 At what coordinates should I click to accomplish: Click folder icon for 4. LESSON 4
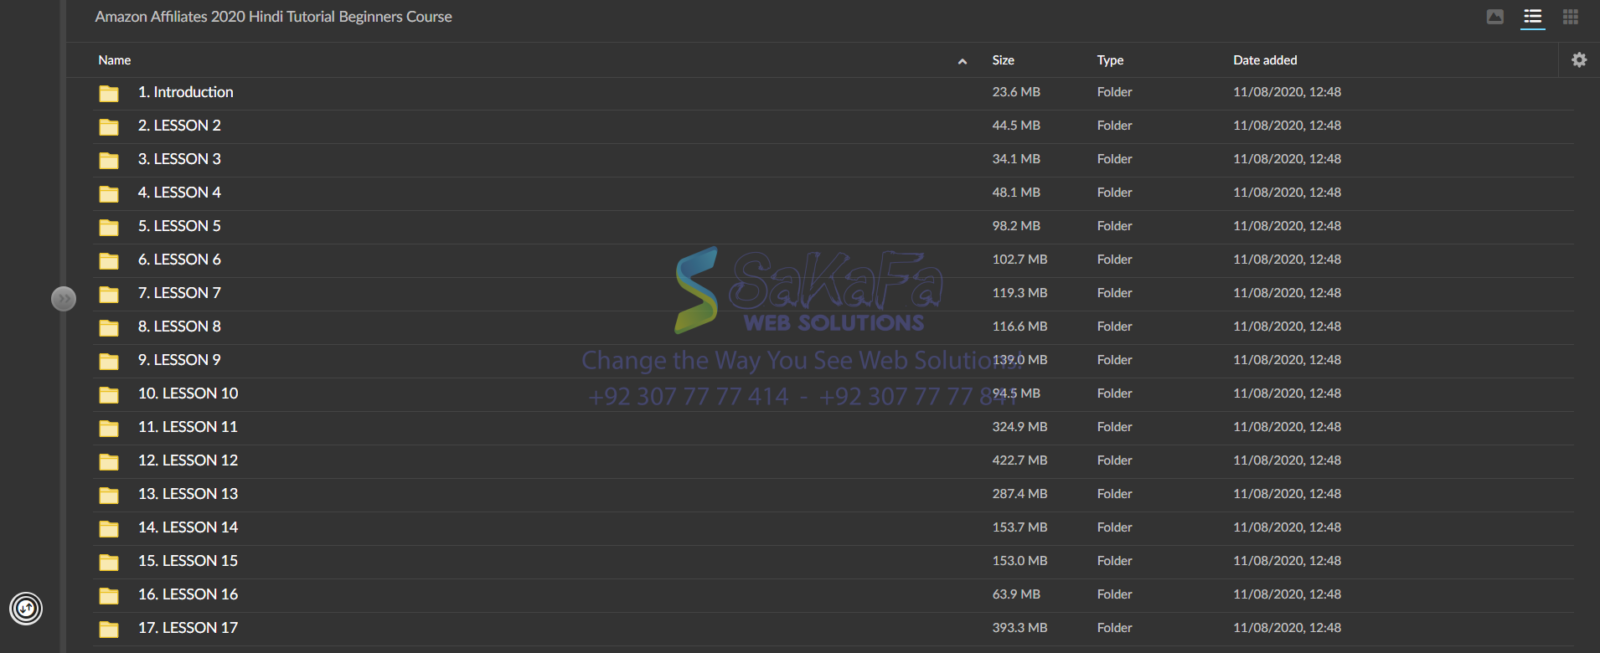point(109,194)
